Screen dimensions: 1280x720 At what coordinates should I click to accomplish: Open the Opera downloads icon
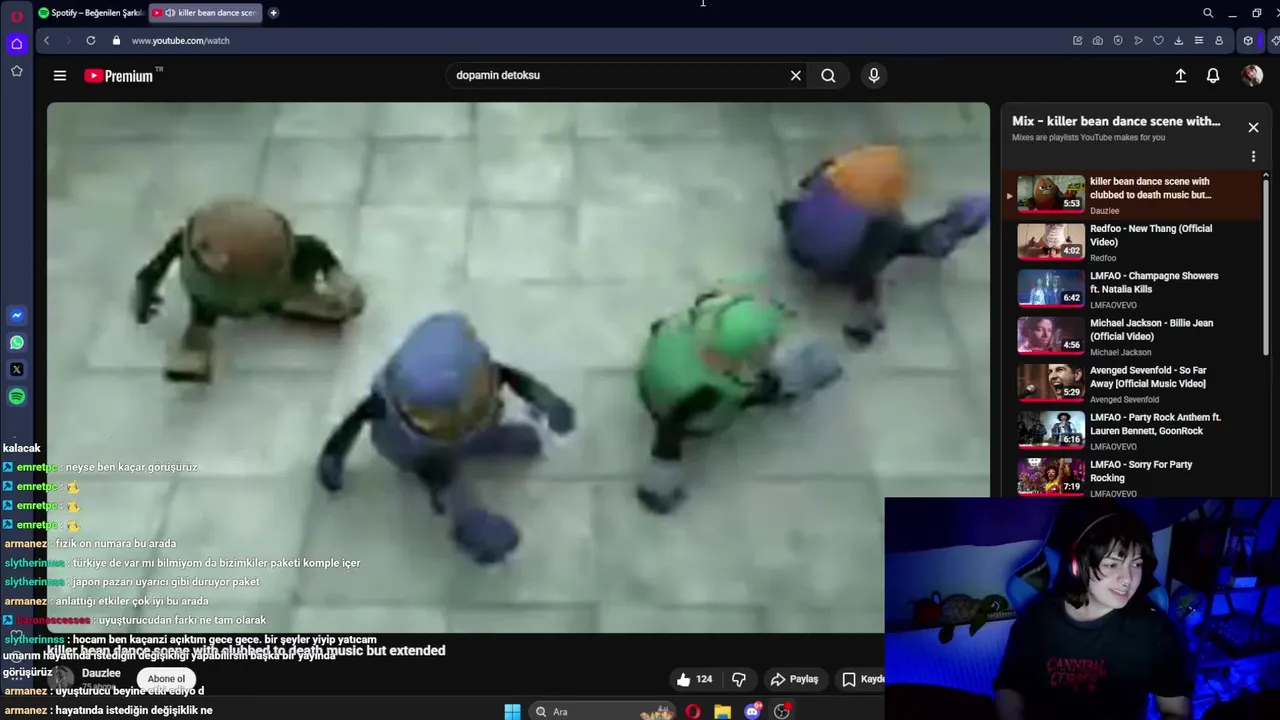click(x=1178, y=40)
